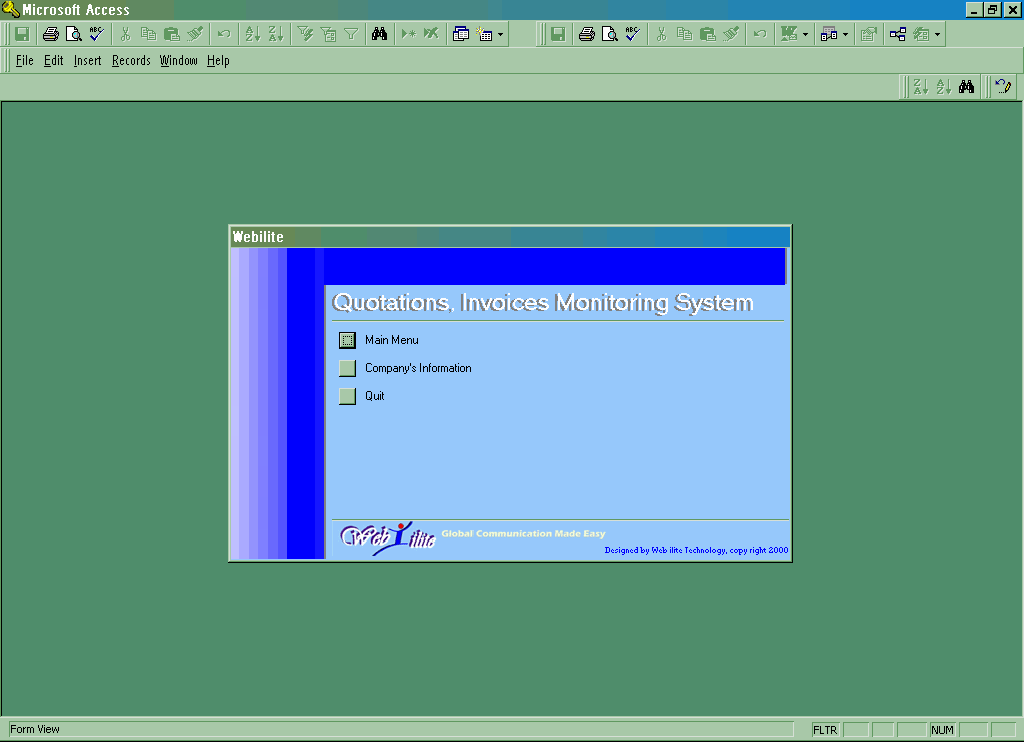Expand the New Object starburst dropdown arrow

click(500, 34)
